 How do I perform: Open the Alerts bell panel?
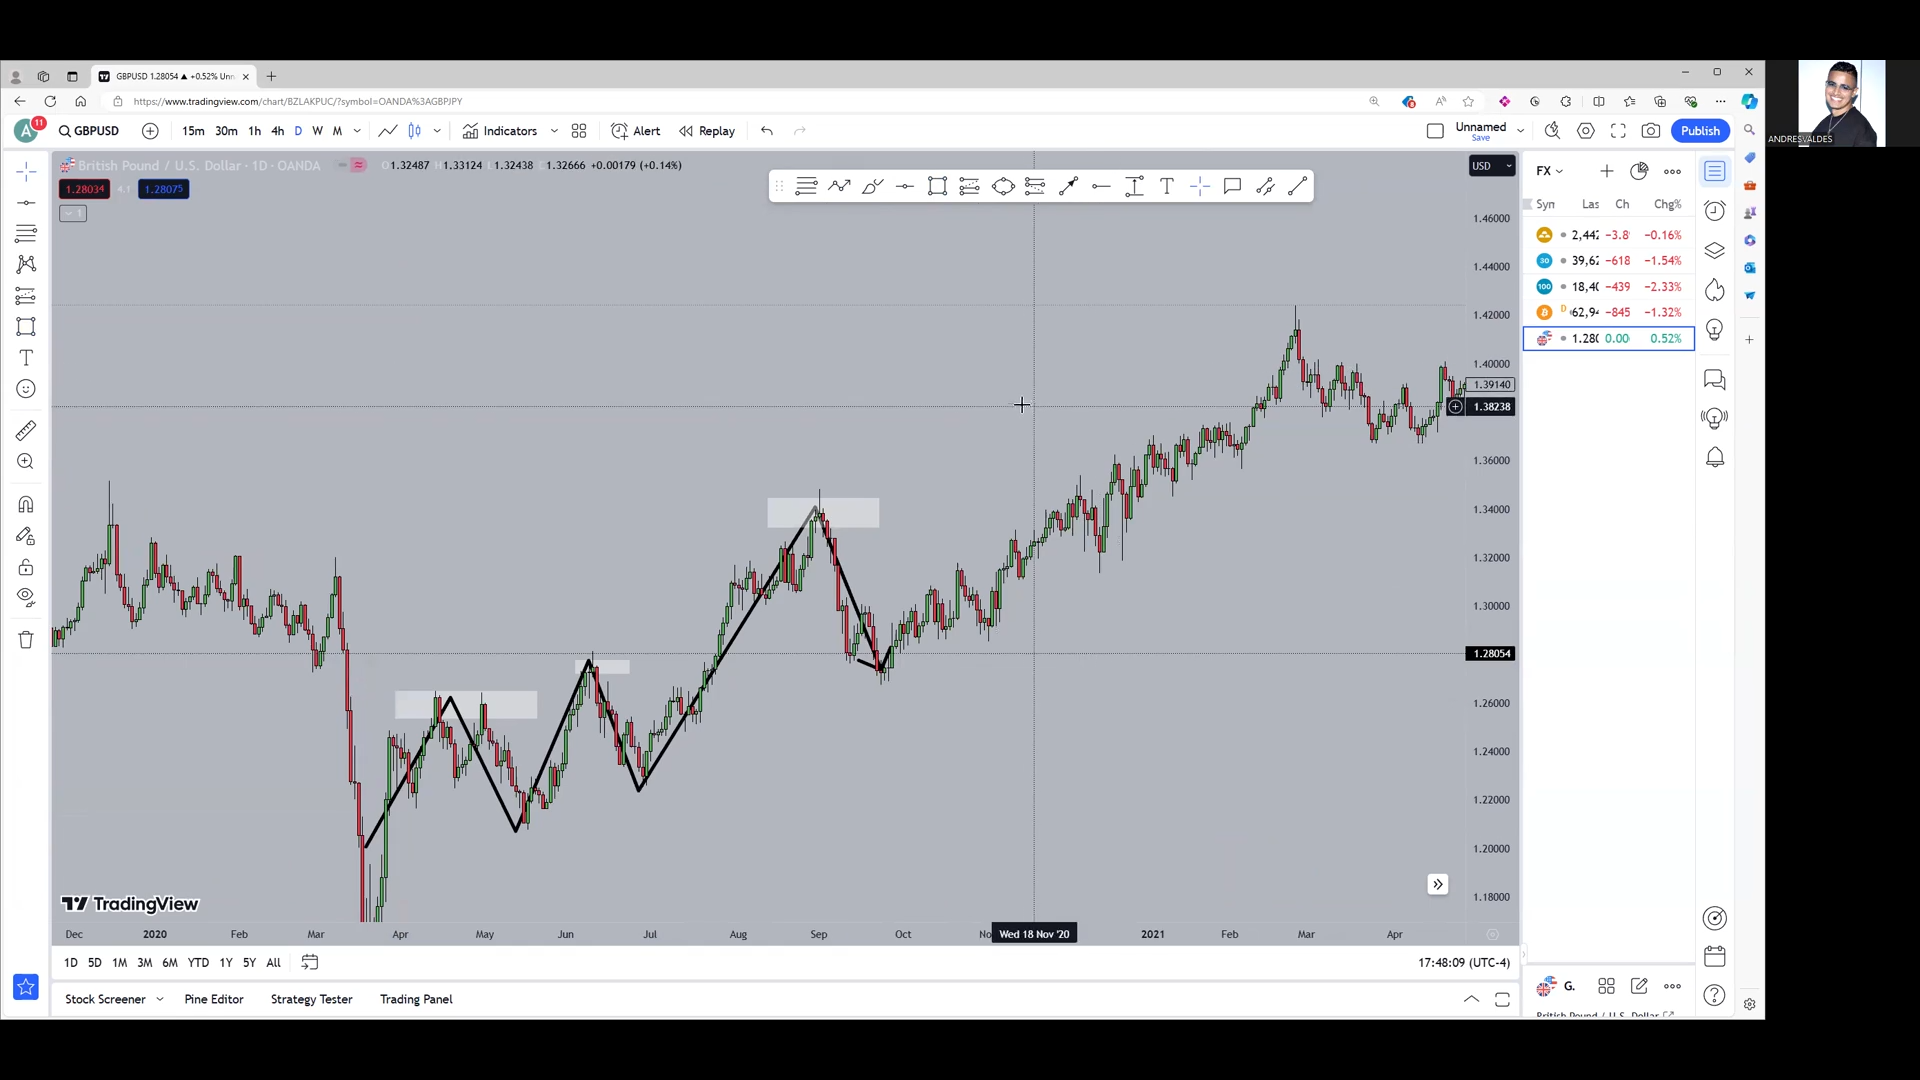(1715, 458)
